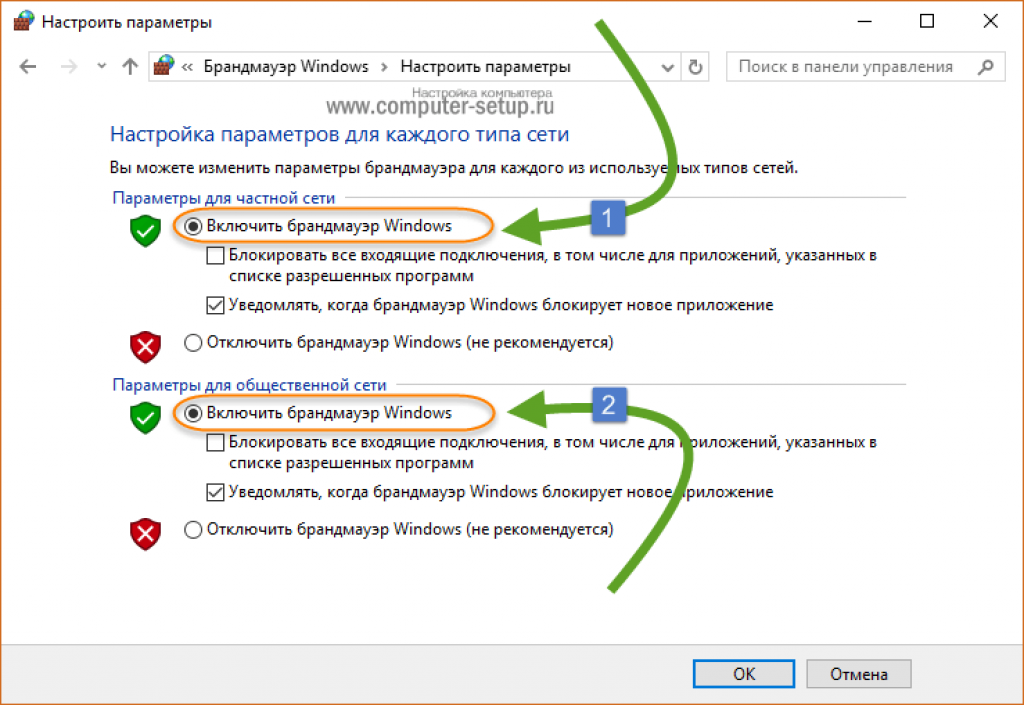Image resolution: width=1024 pixels, height=705 pixels.
Task: Click red shield in private network section
Action: tap(145, 347)
